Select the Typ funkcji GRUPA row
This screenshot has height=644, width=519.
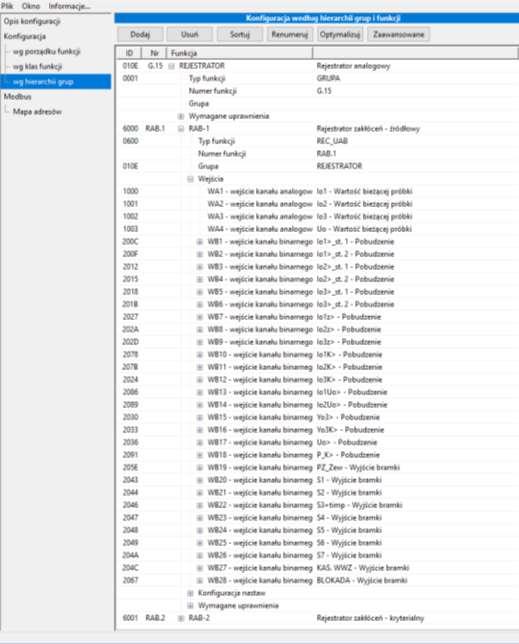[316, 78]
